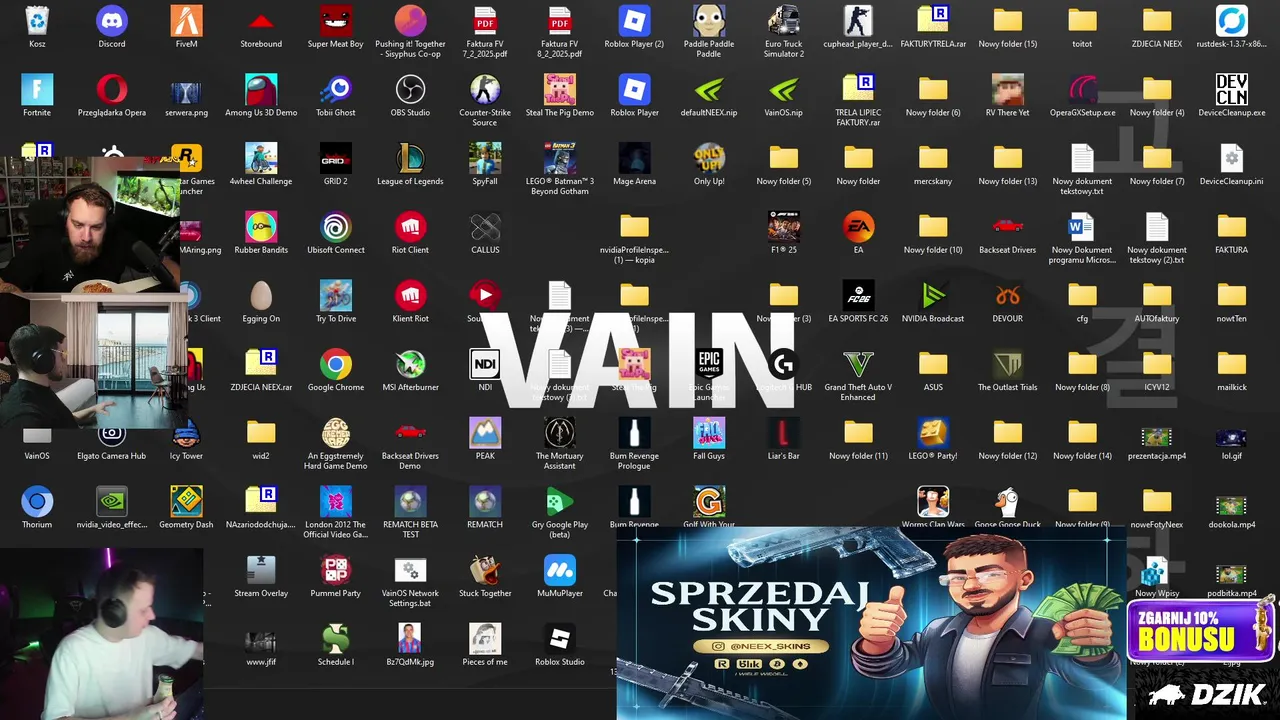The width and height of the screenshot is (1280, 720).
Task: Open the prezentacja.mp4 video file
Action: coord(1157,437)
